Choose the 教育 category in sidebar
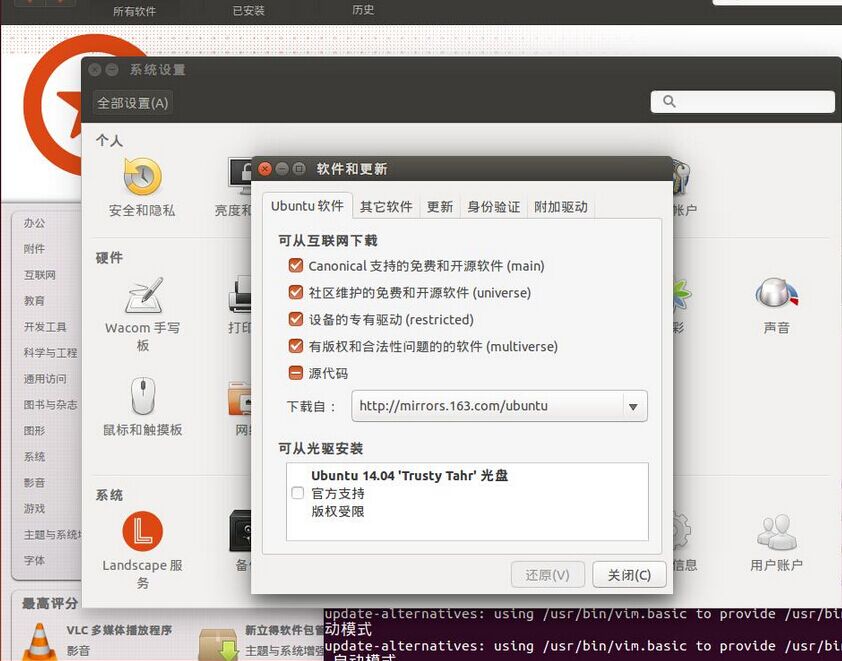This screenshot has width=842, height=661. pos(34,301)
